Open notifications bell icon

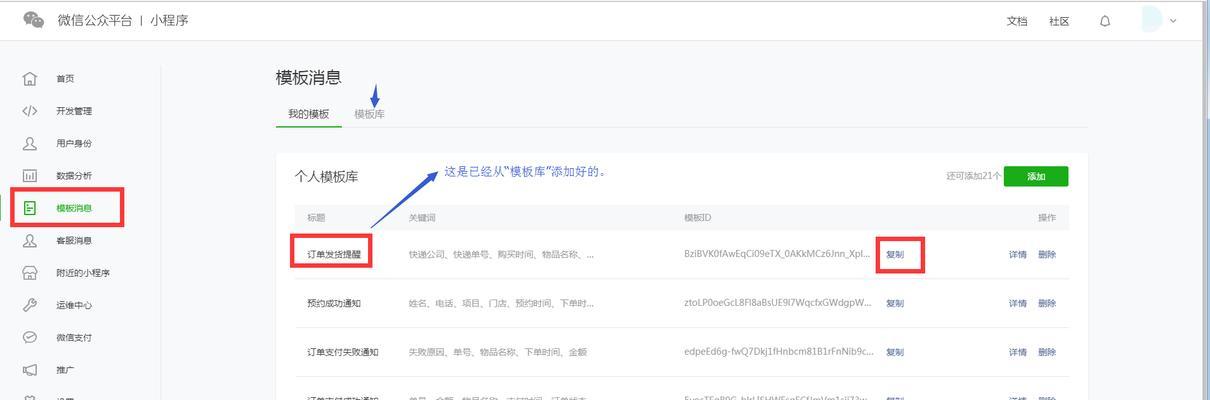tap(1105, 21)
